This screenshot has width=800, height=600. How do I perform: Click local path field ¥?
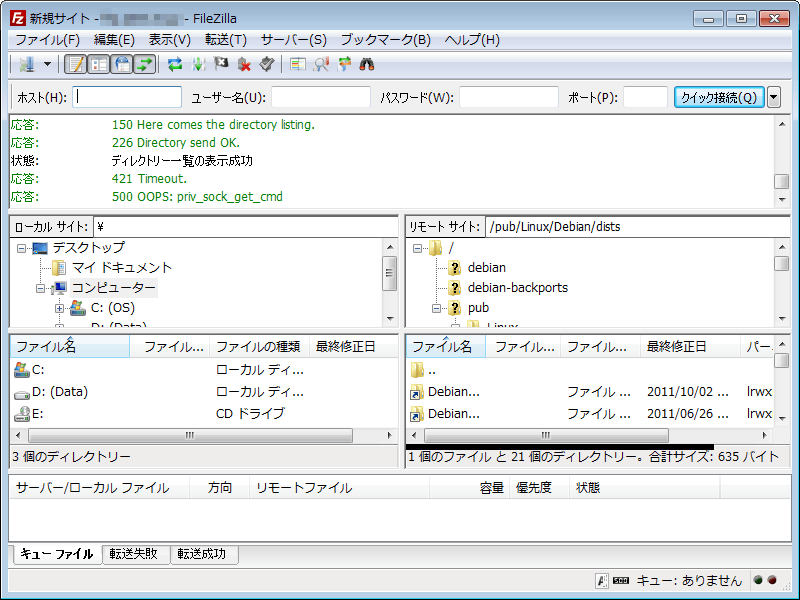pyautogui.click(x=245, y=227)
